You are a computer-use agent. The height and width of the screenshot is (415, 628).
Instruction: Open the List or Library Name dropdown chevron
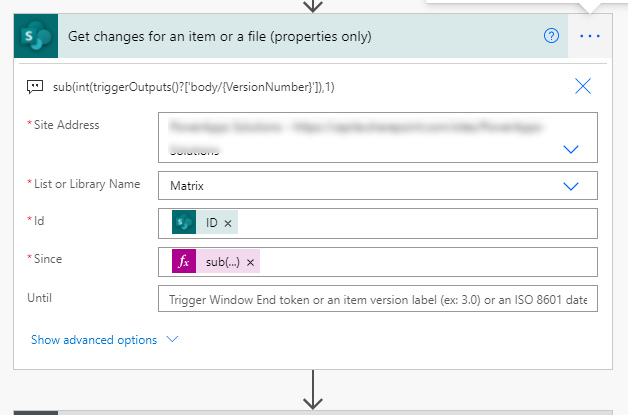tap(571, 186)
